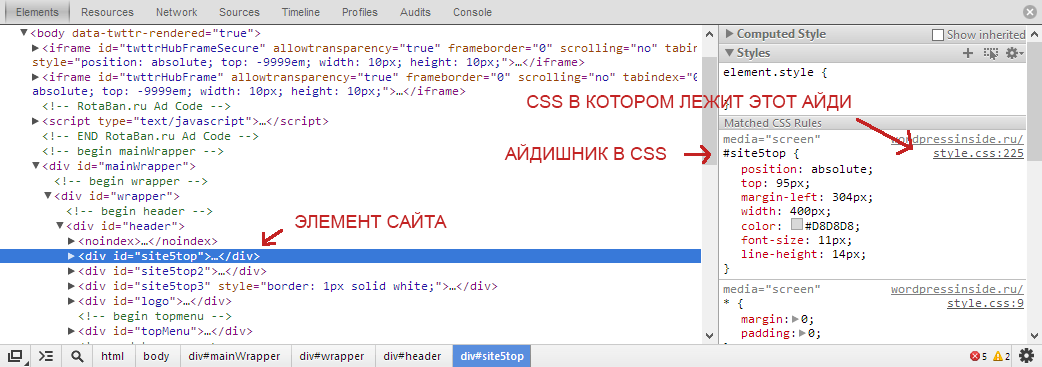Switch to the Network tab
Viewport: 1042px width, 367px height.
177,12
